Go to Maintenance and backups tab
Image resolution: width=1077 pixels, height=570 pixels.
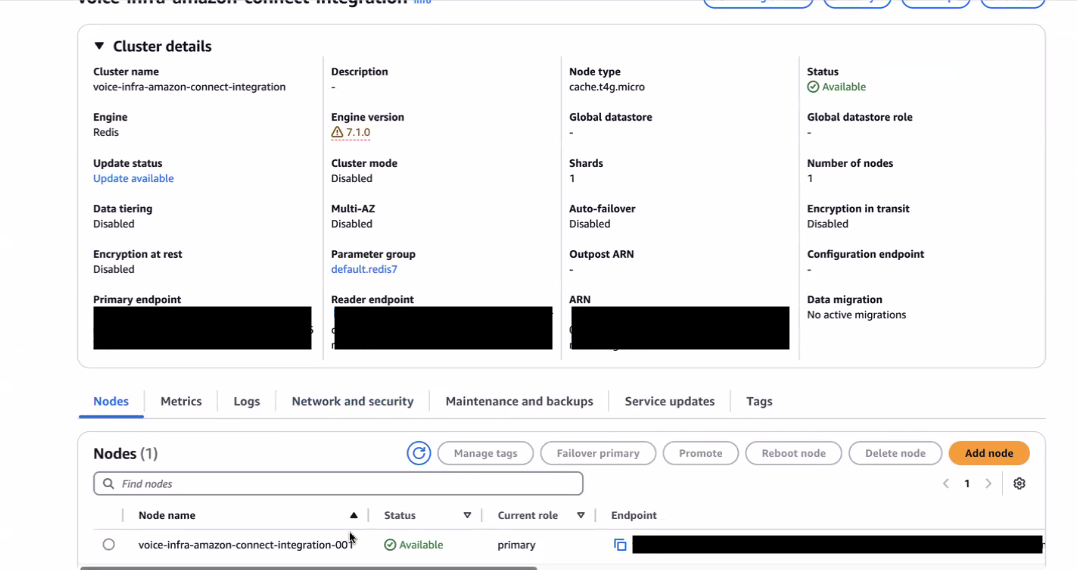click(x=519, y=401)
